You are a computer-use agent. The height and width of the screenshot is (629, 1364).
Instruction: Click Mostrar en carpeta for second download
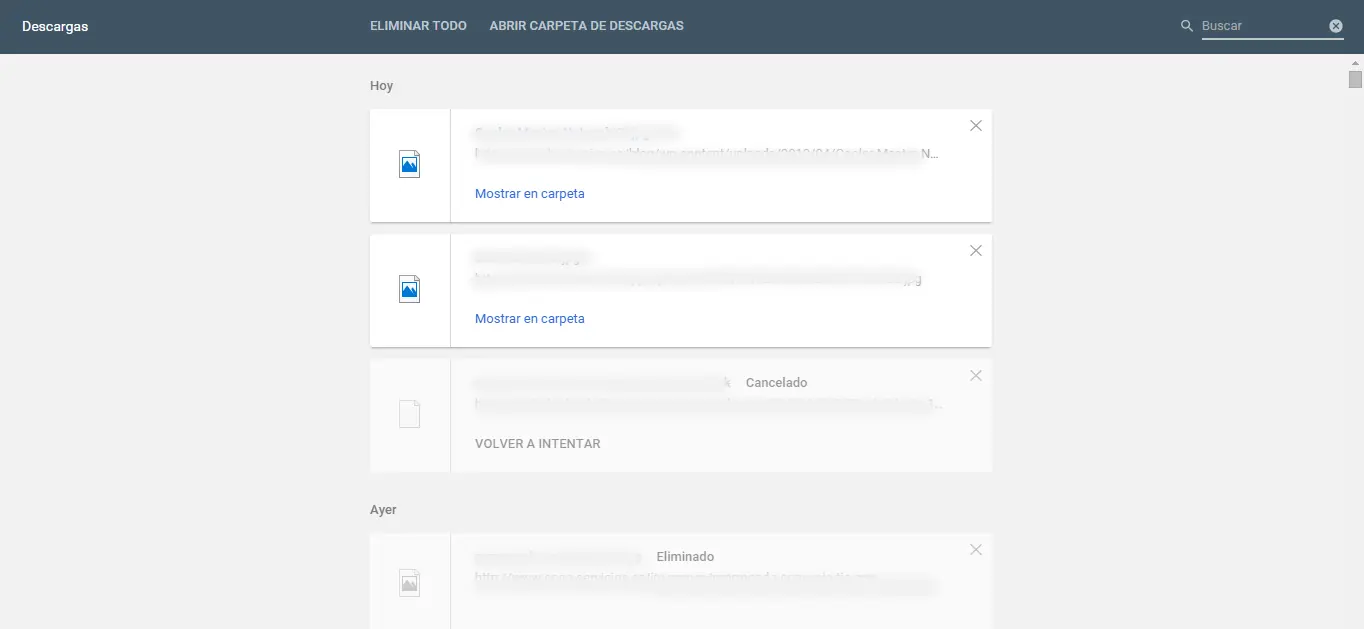point(530,319)
